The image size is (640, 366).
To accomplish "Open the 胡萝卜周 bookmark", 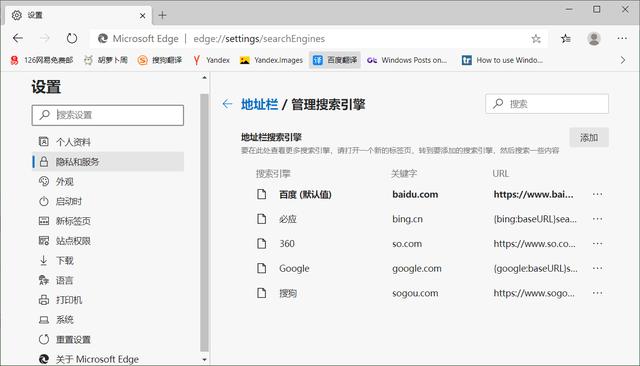I will [x=106, y=60].
